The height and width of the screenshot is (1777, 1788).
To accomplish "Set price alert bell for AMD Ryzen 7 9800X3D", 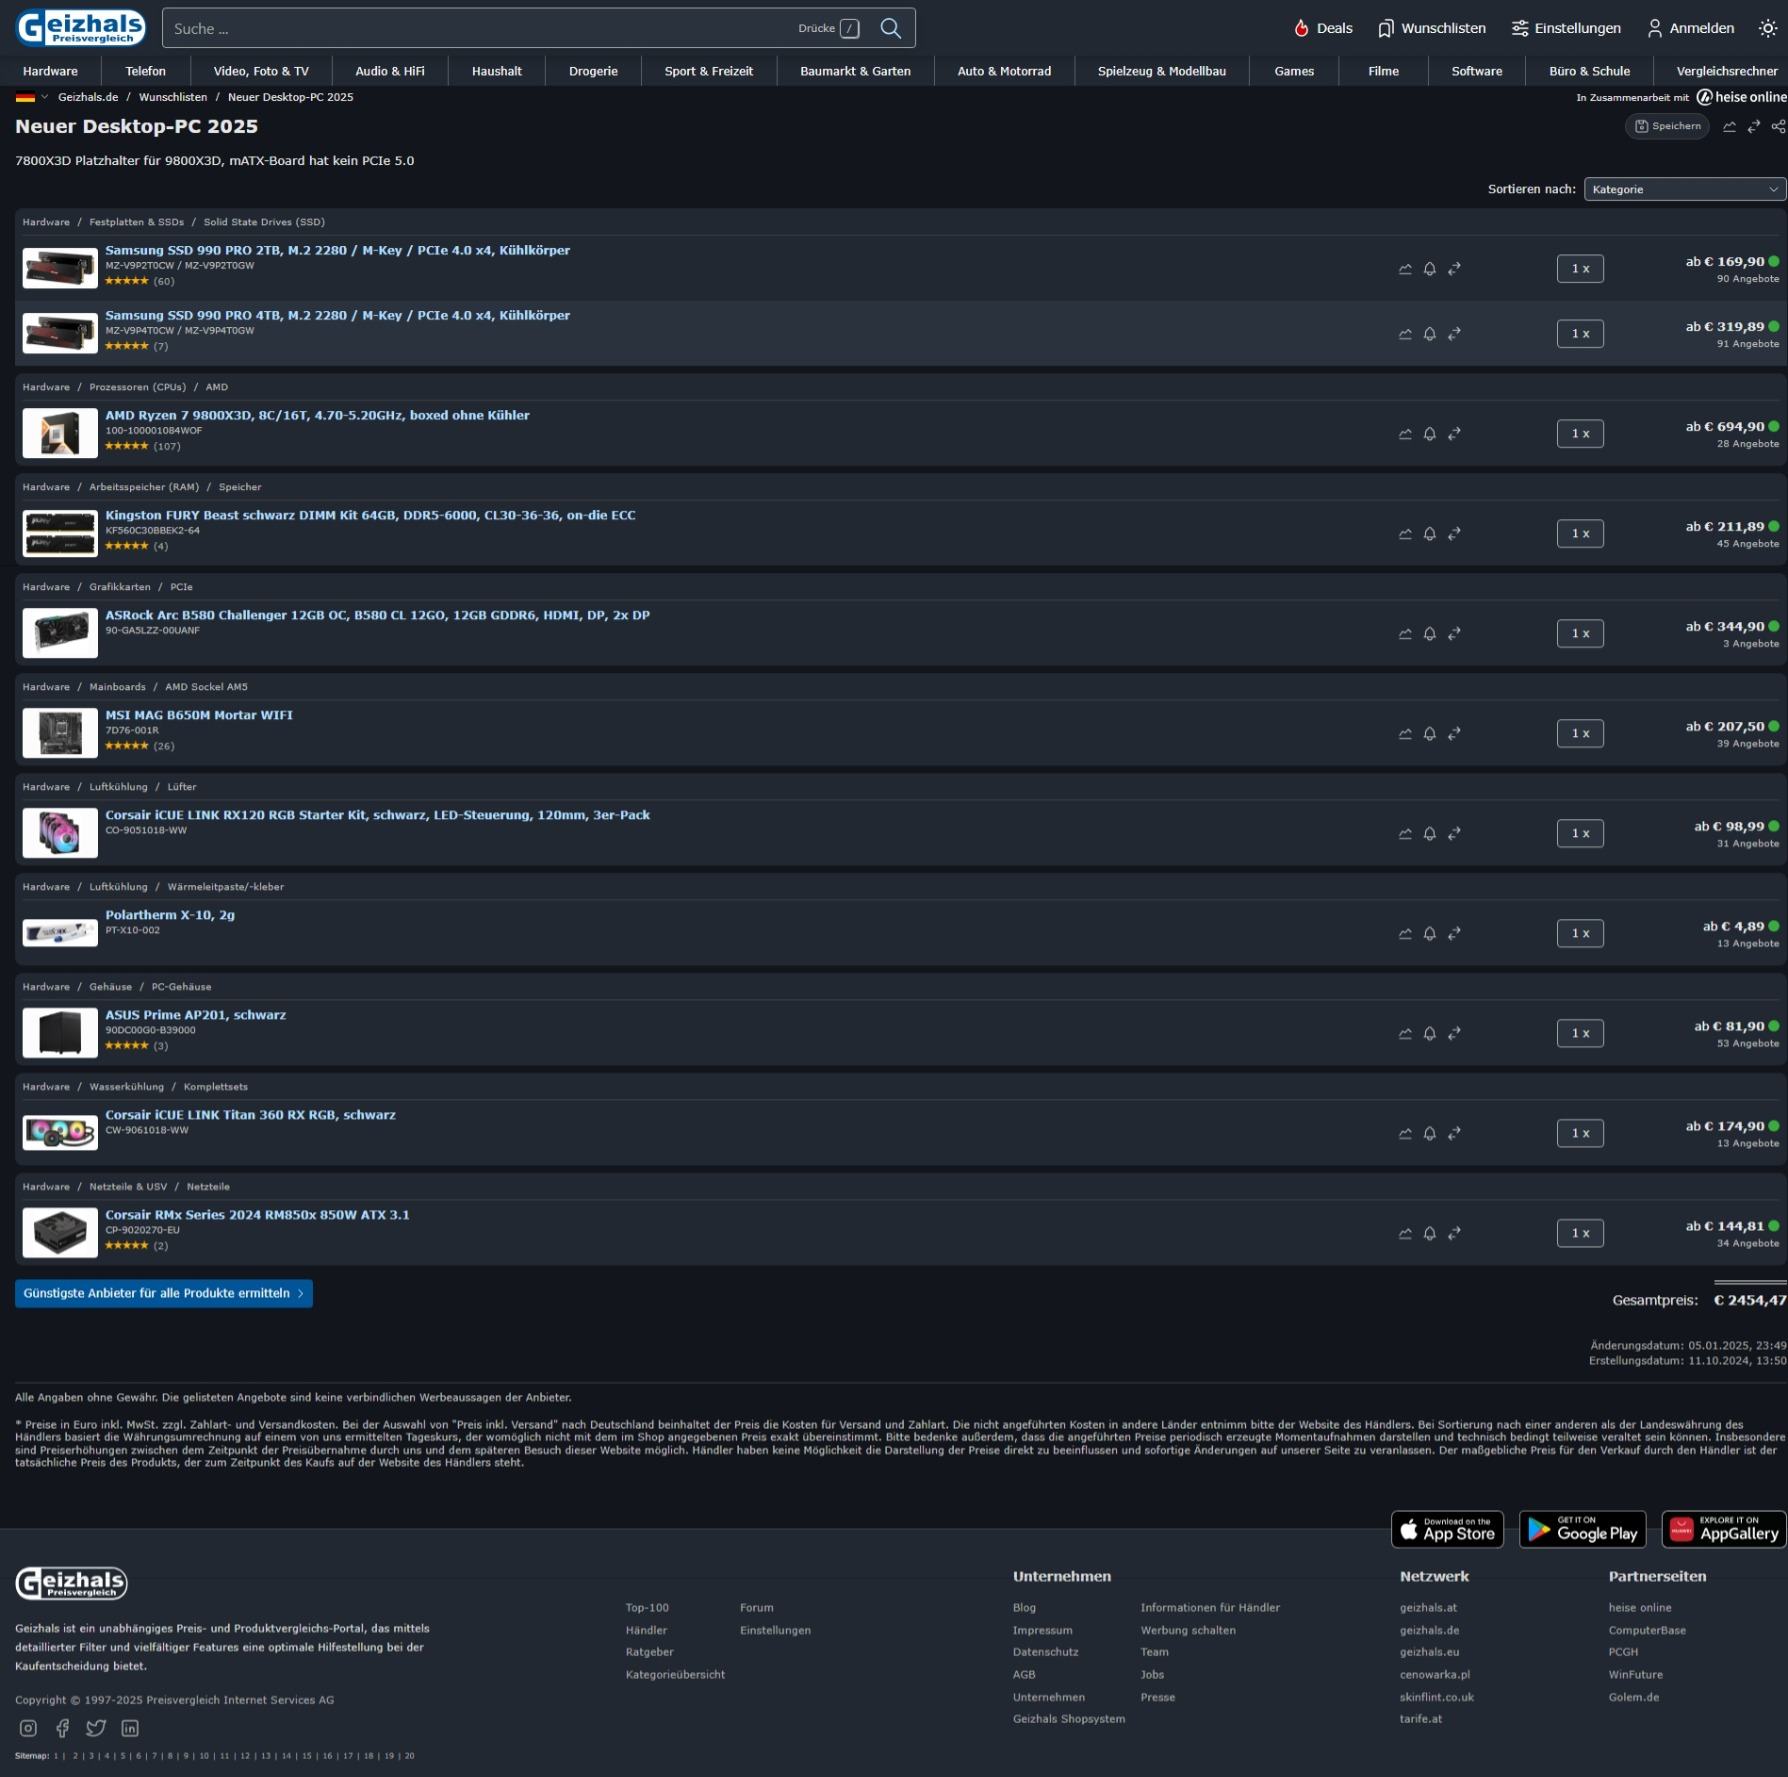I will 1430,434.
